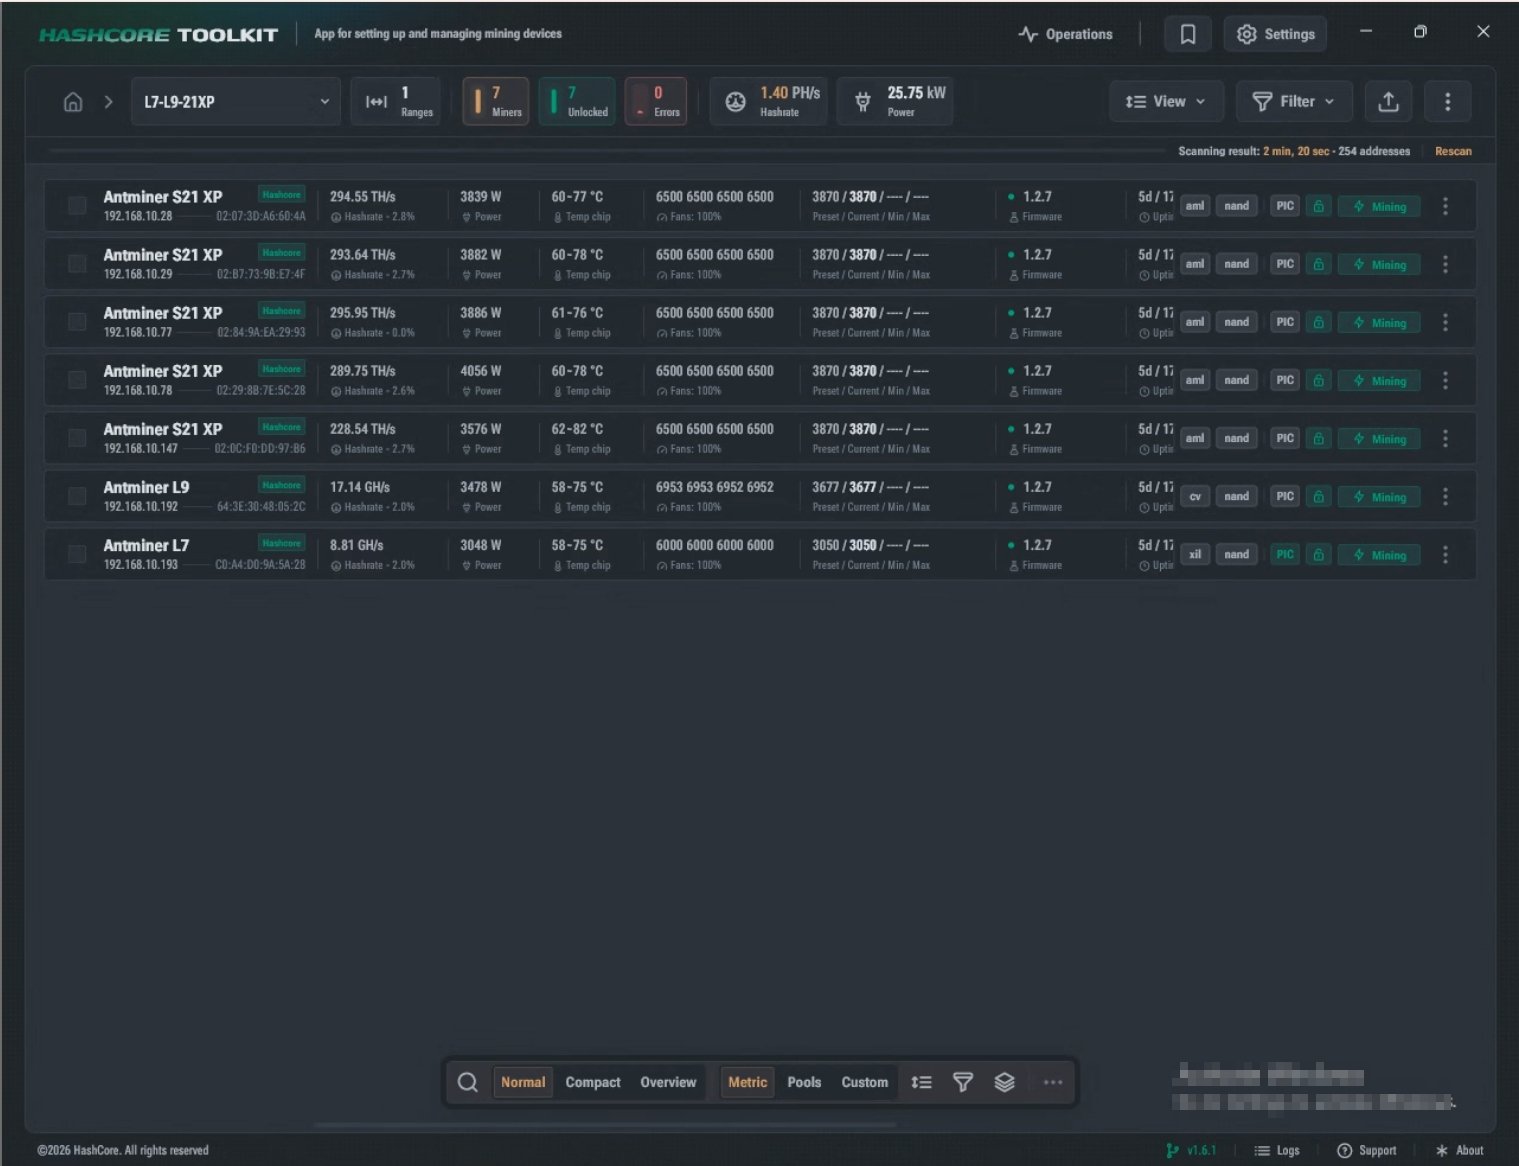This screenshot has height=1166, width=1519.
Task: Open Logs from status bar
Action: [x=1277, y=1150]
